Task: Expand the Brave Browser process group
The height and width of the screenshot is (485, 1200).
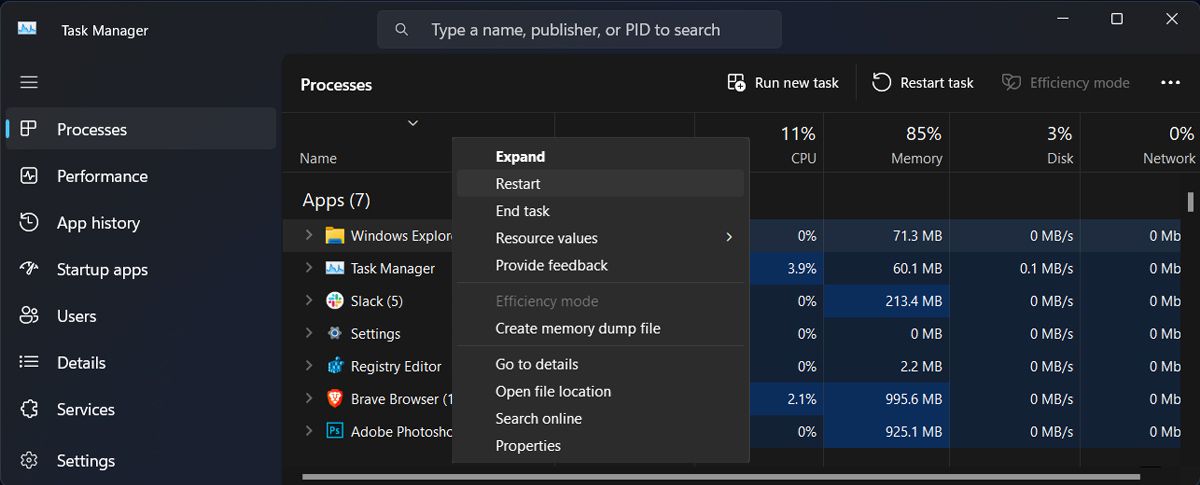Action: coord(309,399)
